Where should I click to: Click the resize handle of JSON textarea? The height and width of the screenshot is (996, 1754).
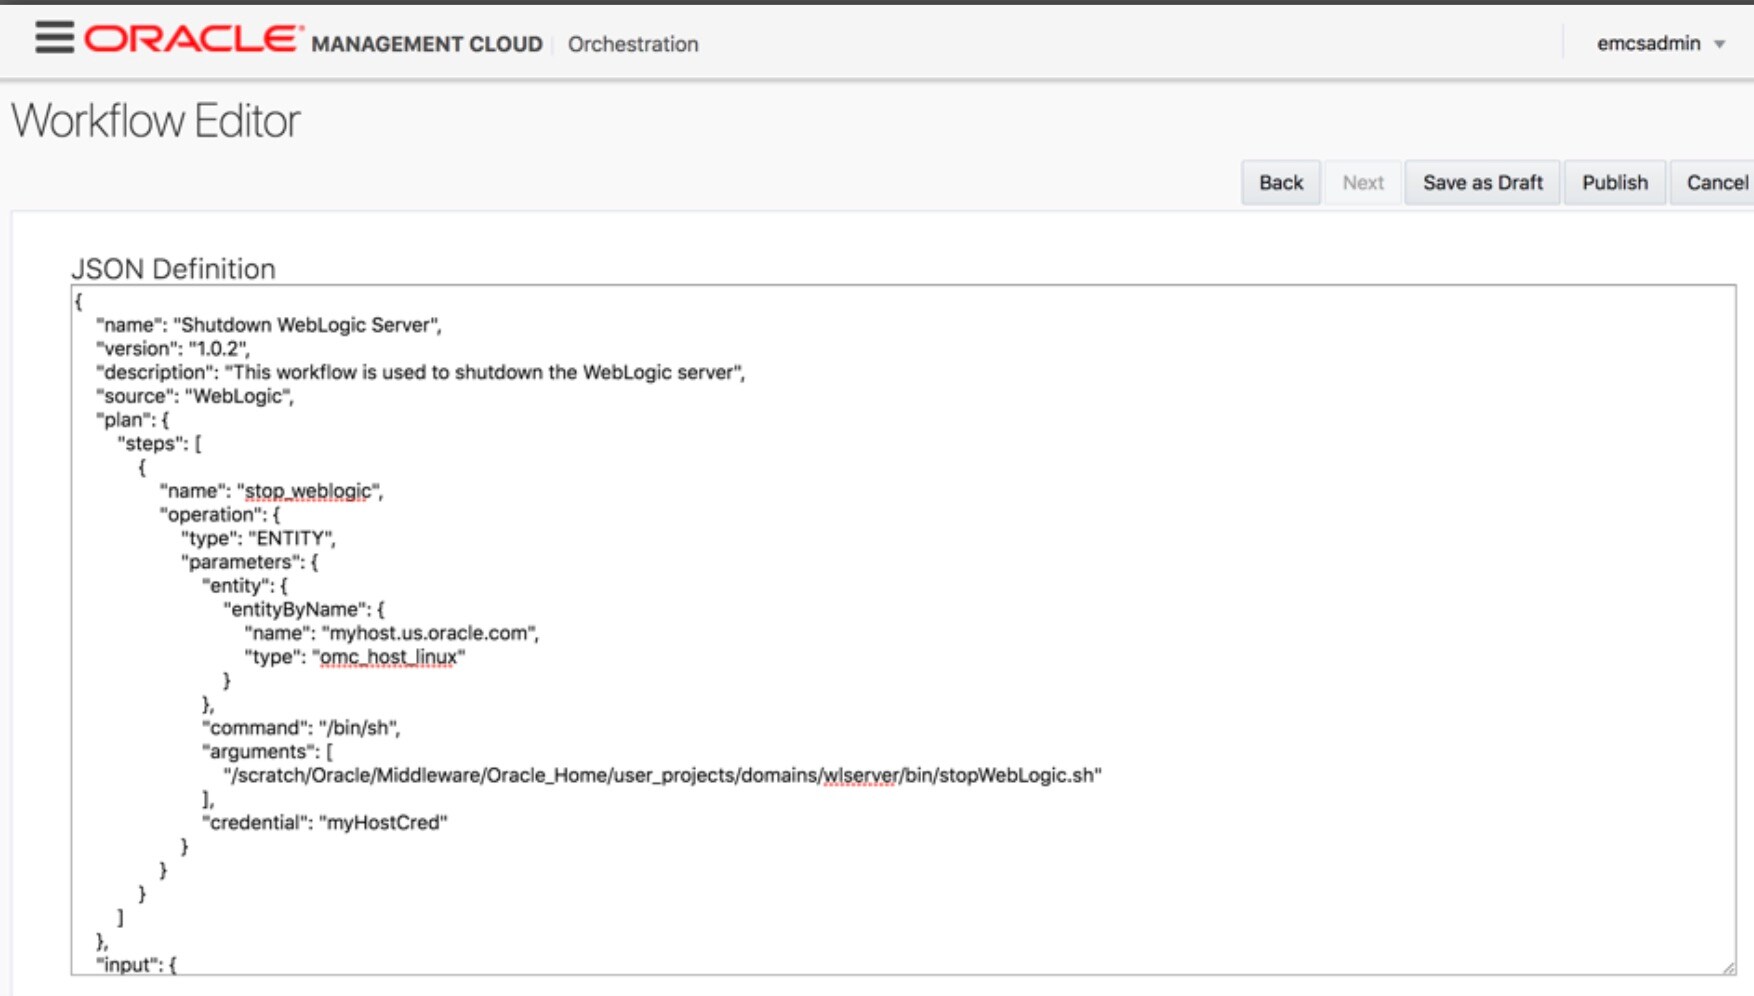coord(1728,967)
